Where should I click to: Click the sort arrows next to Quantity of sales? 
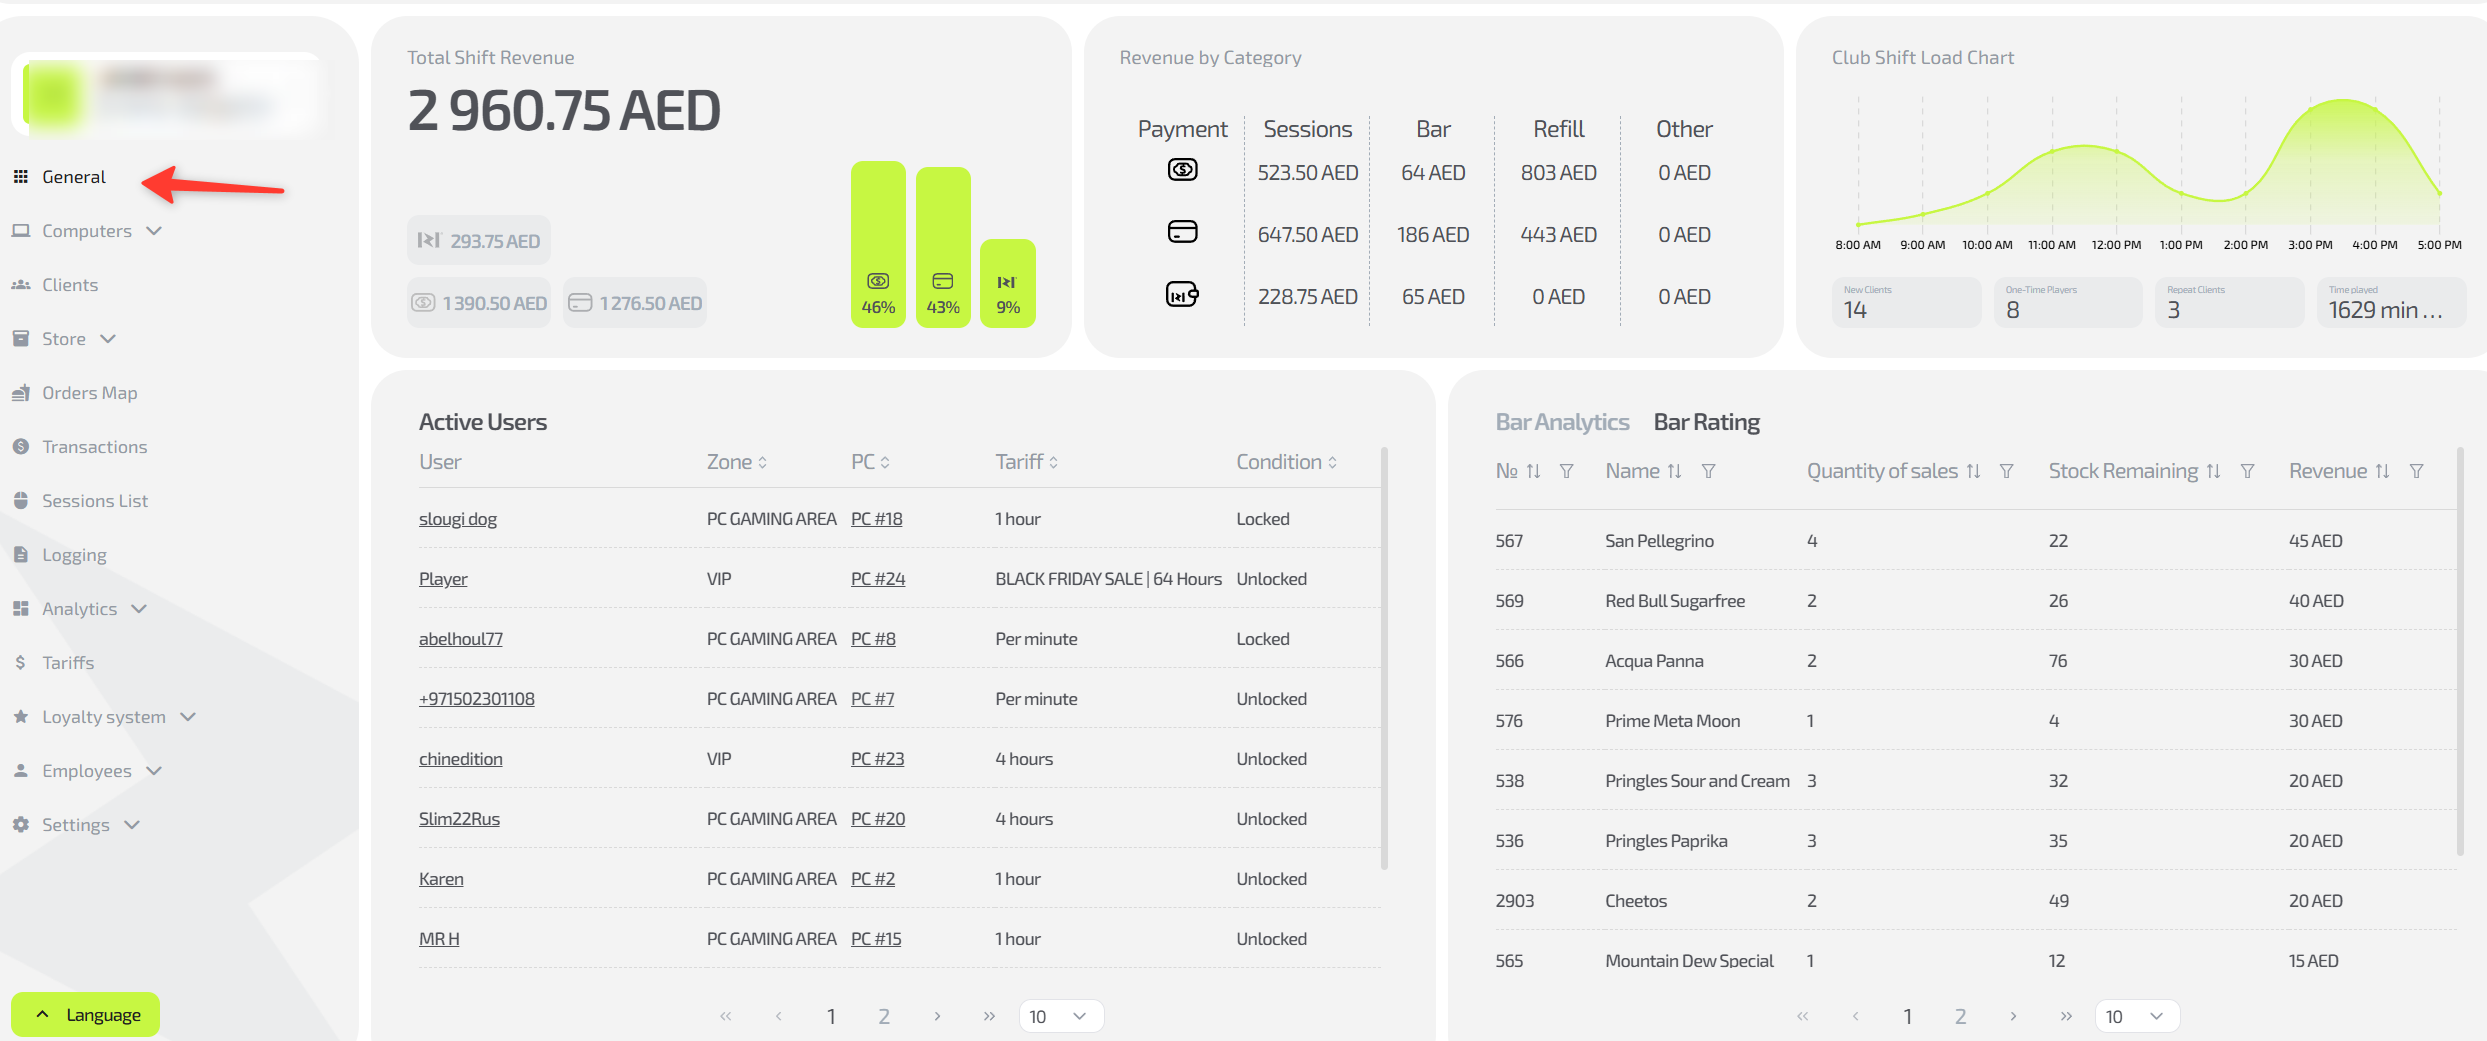tap(1973, 471)
